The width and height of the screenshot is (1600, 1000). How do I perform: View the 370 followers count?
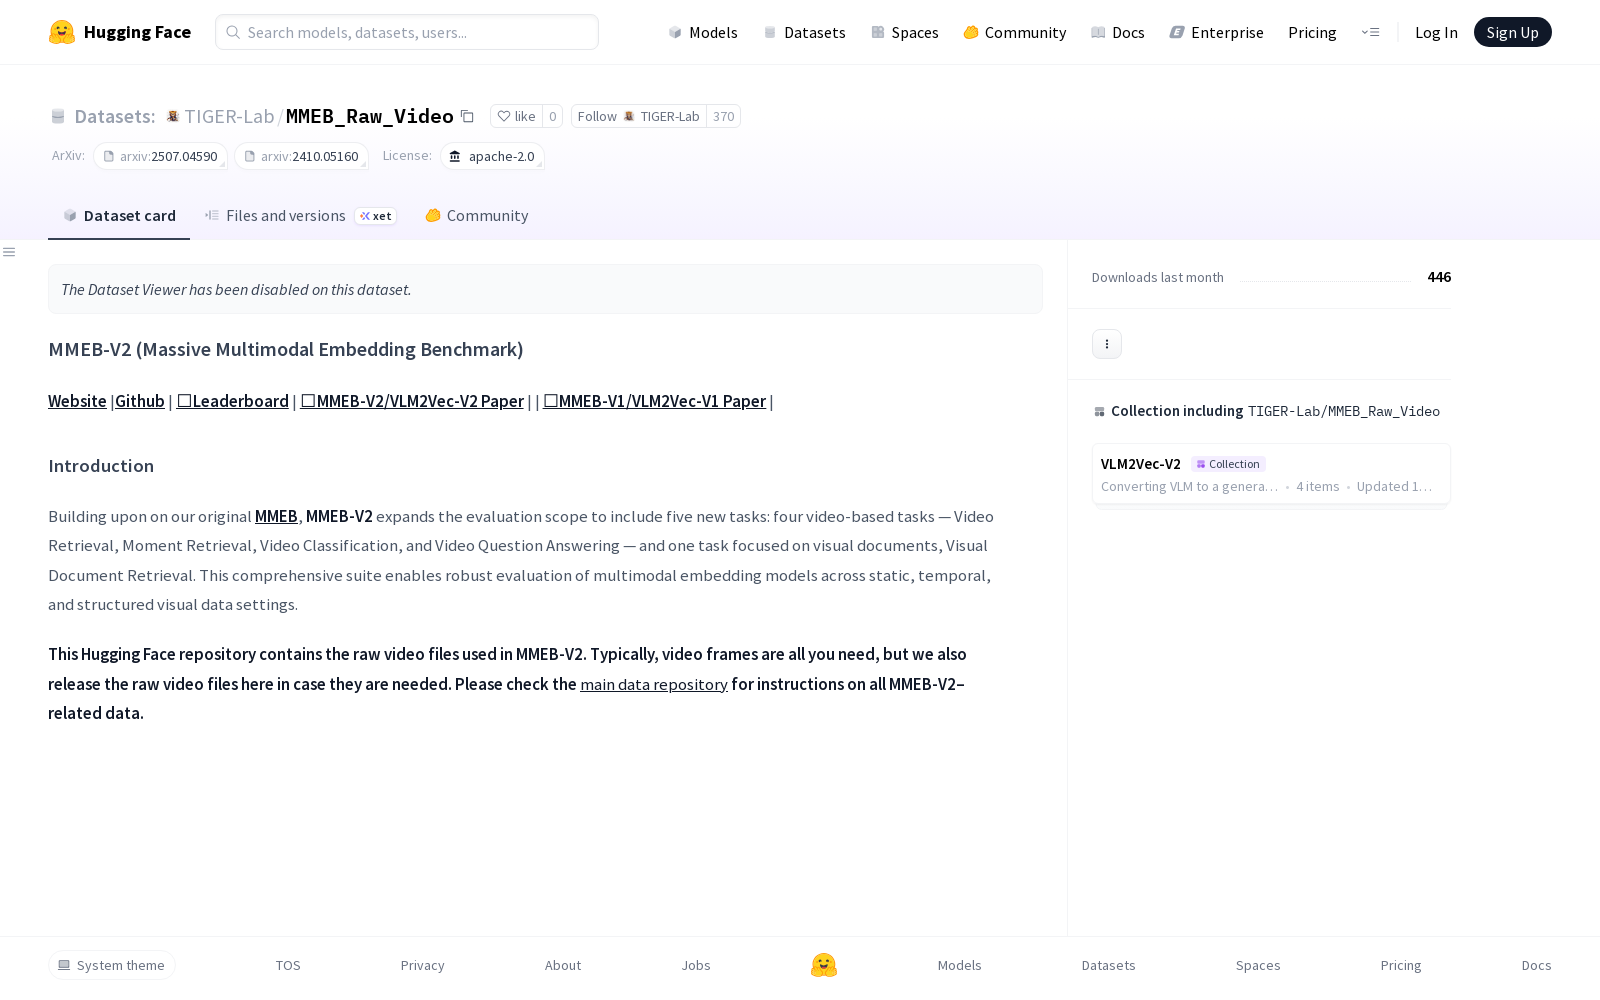[x=724, y=116]
